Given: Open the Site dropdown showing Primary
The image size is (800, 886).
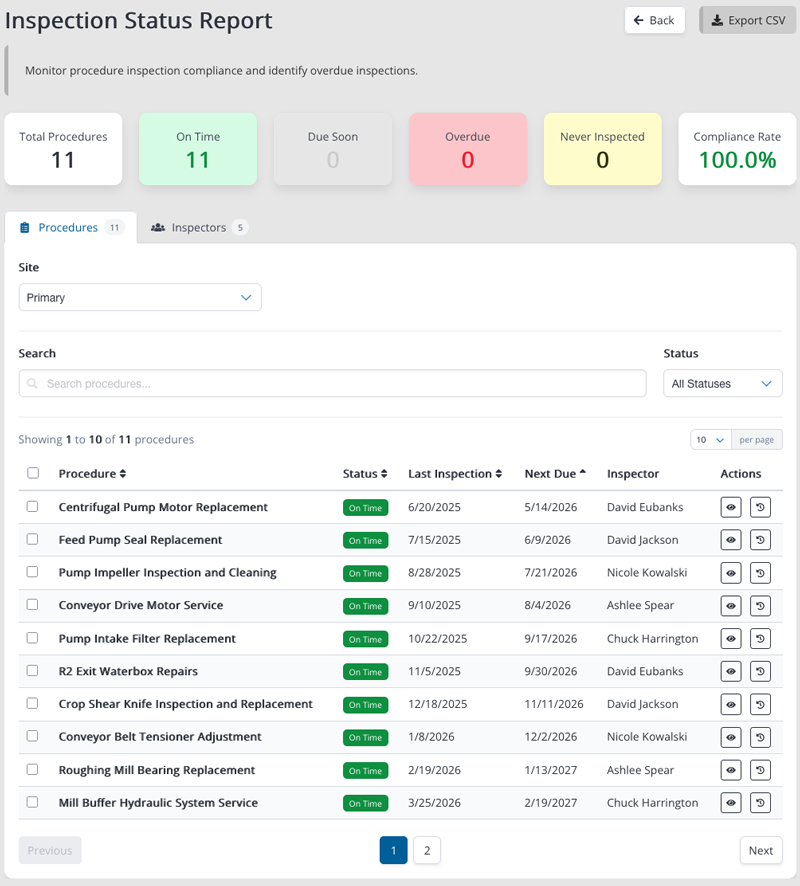Looking at the screenshot, I should [x=140, y=297].
